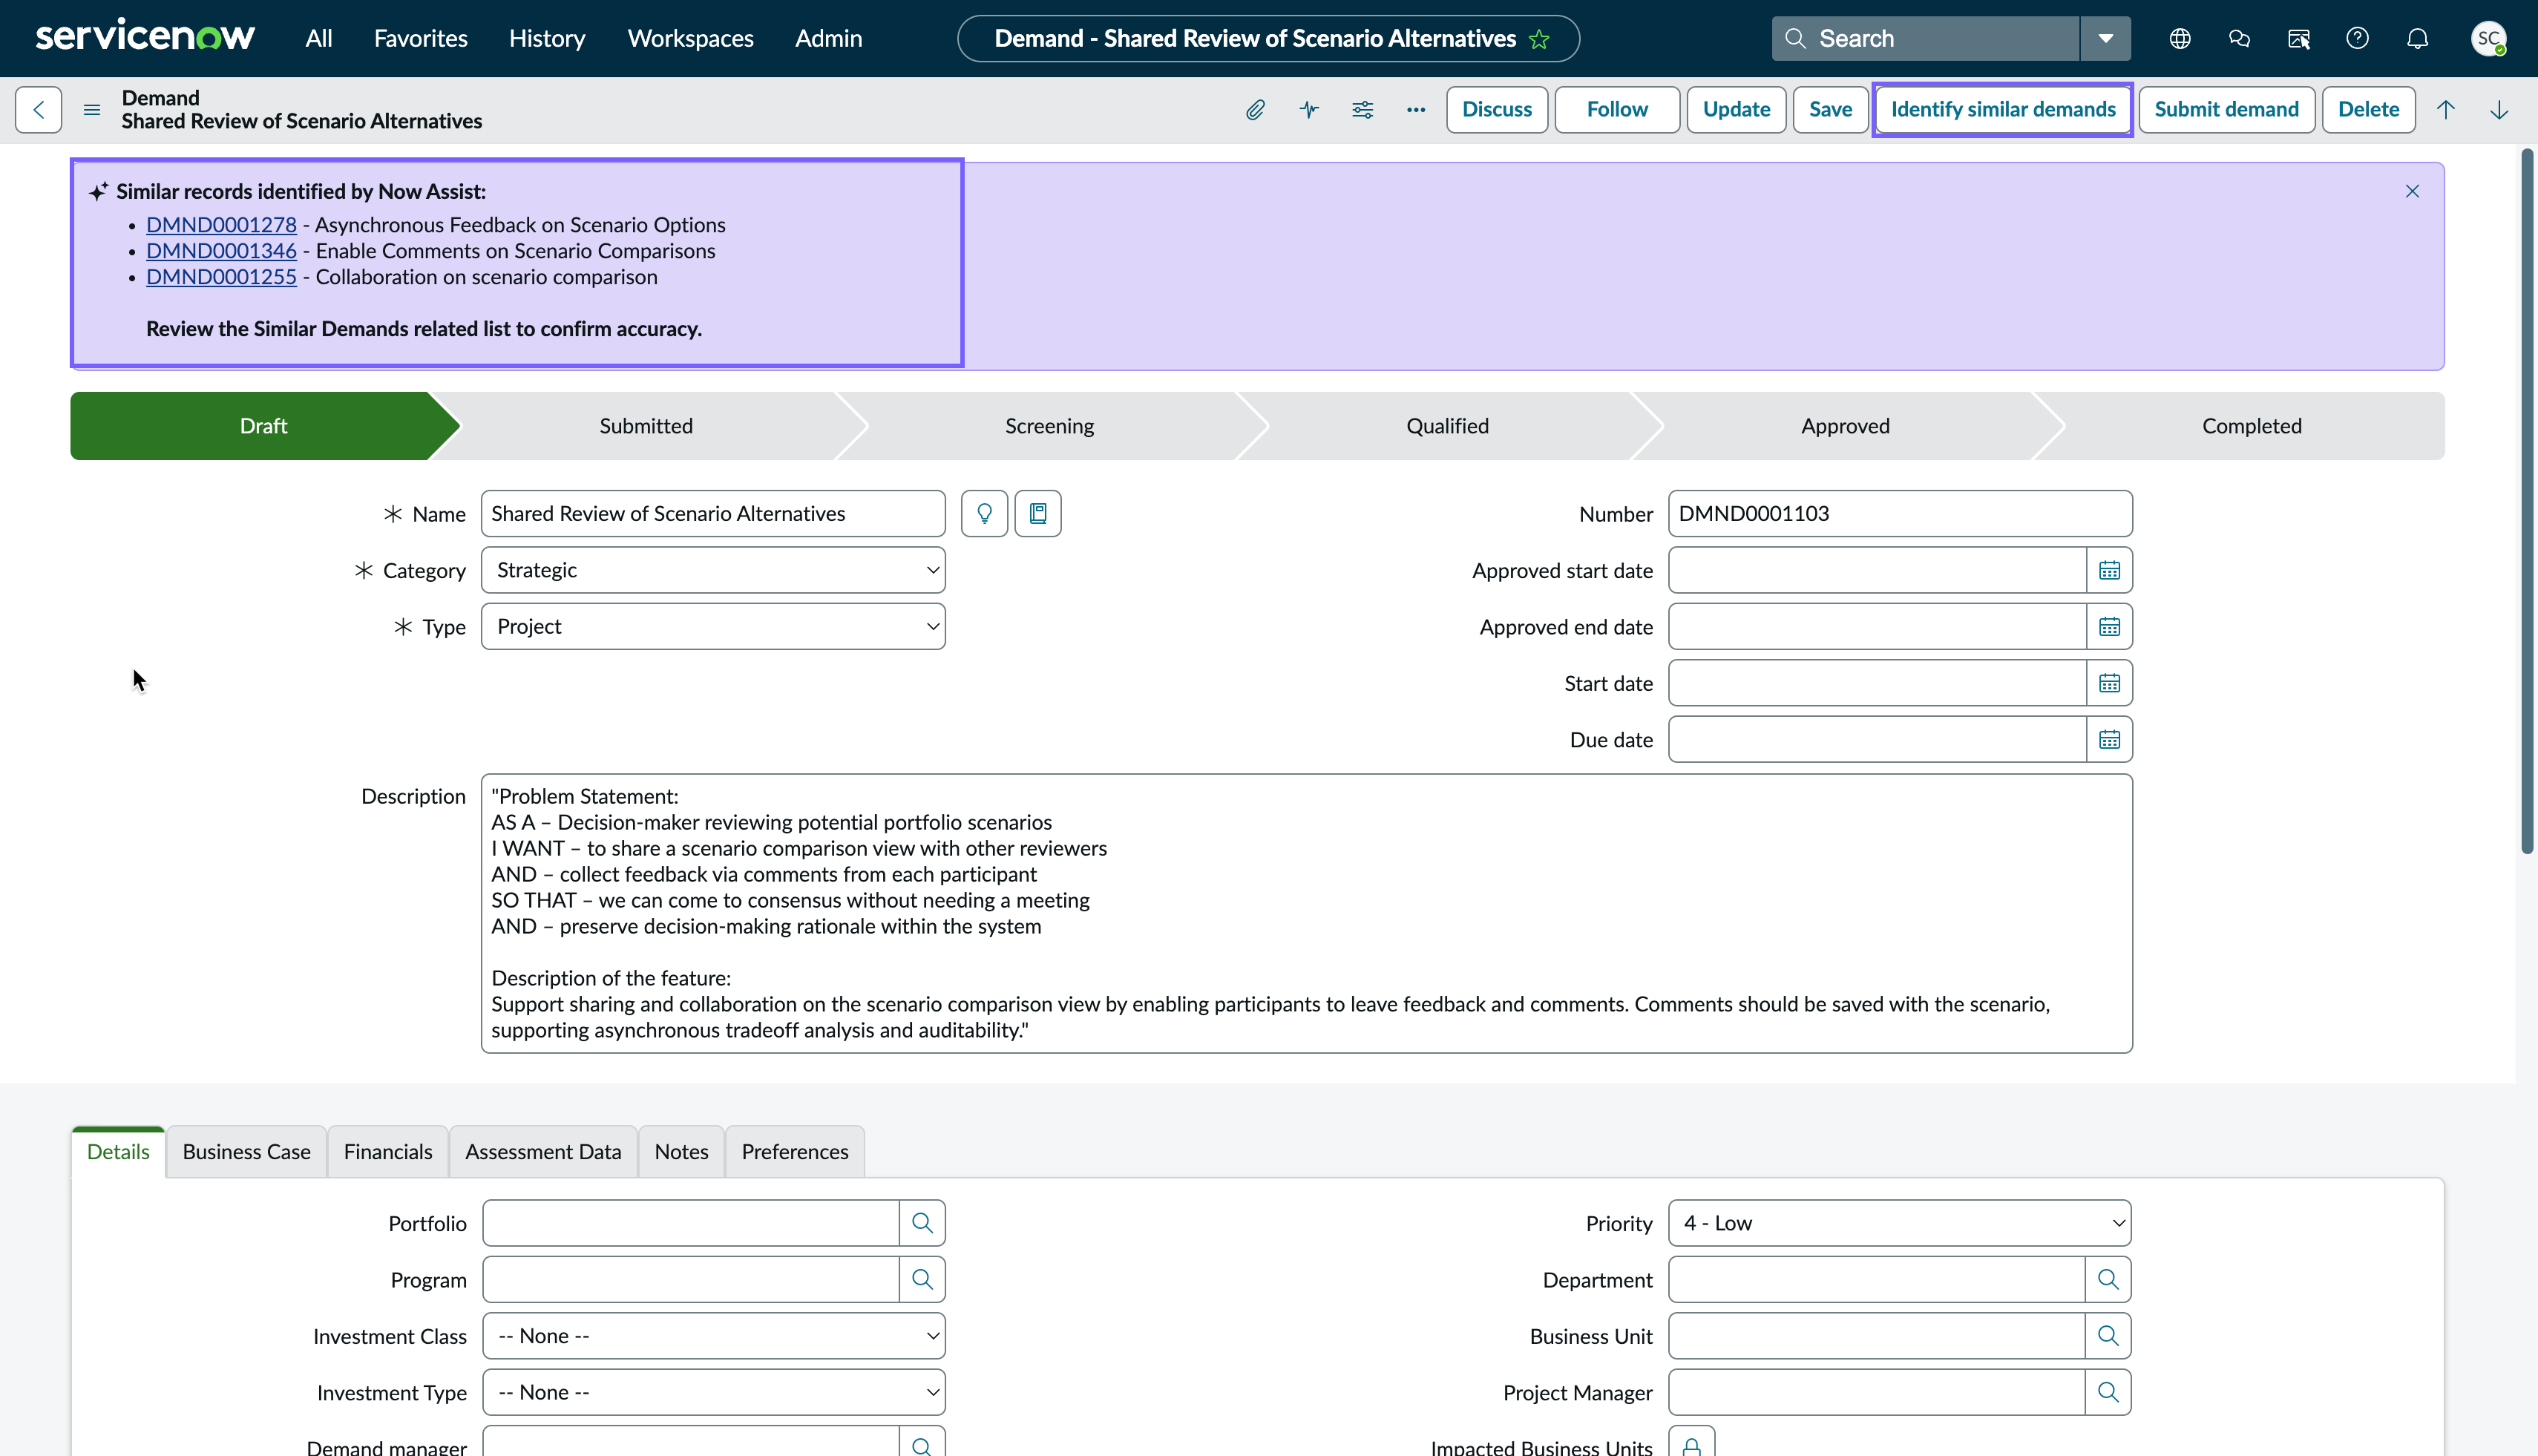The width and height of the screenshot is (2538, 1456).
Task: Click Program lookup magnifier icon
Action: click(922, 1279)
